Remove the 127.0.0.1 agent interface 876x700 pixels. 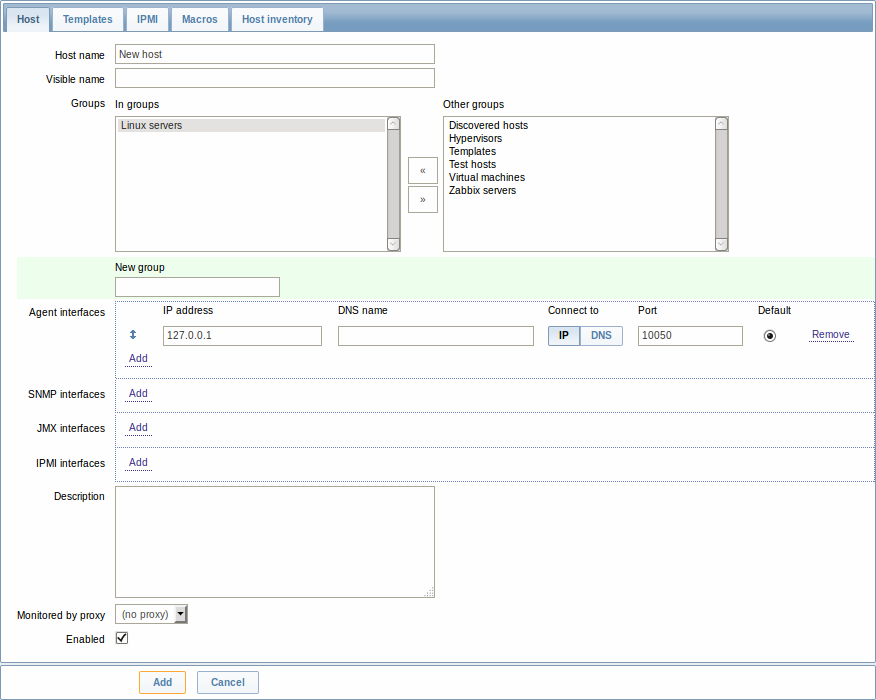click(831, 335)
